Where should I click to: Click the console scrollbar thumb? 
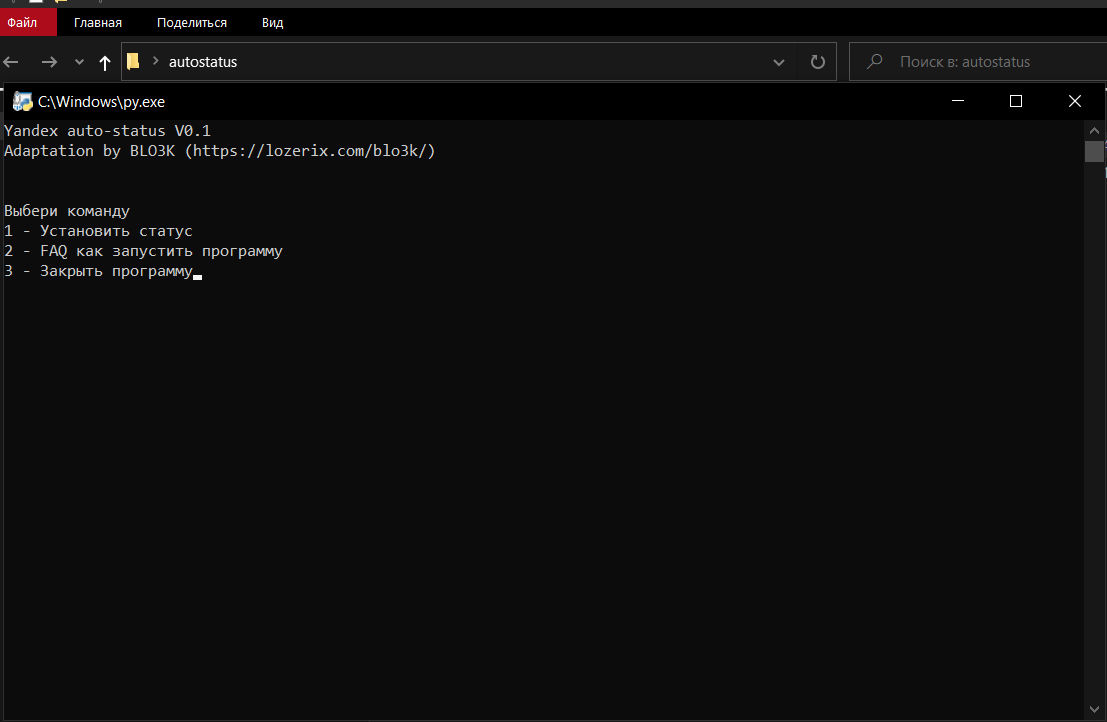point(1094,151)
